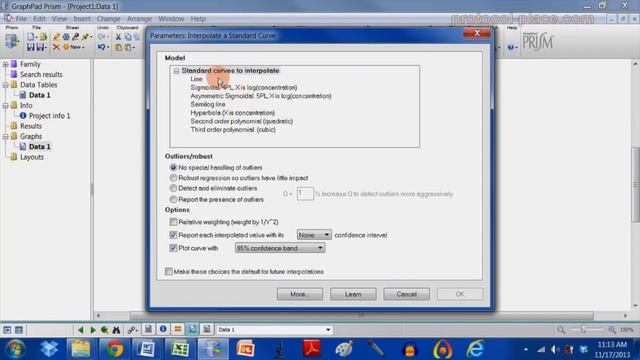
Task: Click the More... button
Action: [300, 294]
